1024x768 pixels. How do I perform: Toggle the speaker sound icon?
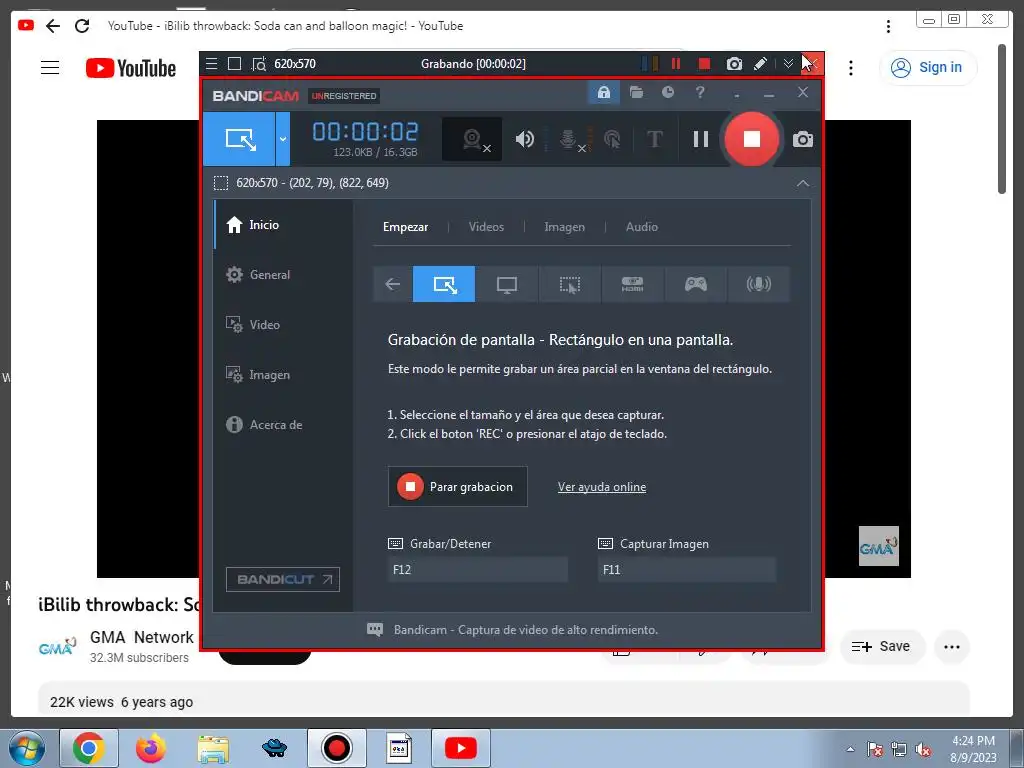click(x=524, y=139)
